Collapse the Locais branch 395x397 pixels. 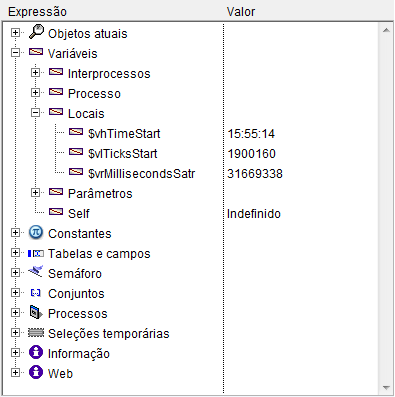coord(35,112)
